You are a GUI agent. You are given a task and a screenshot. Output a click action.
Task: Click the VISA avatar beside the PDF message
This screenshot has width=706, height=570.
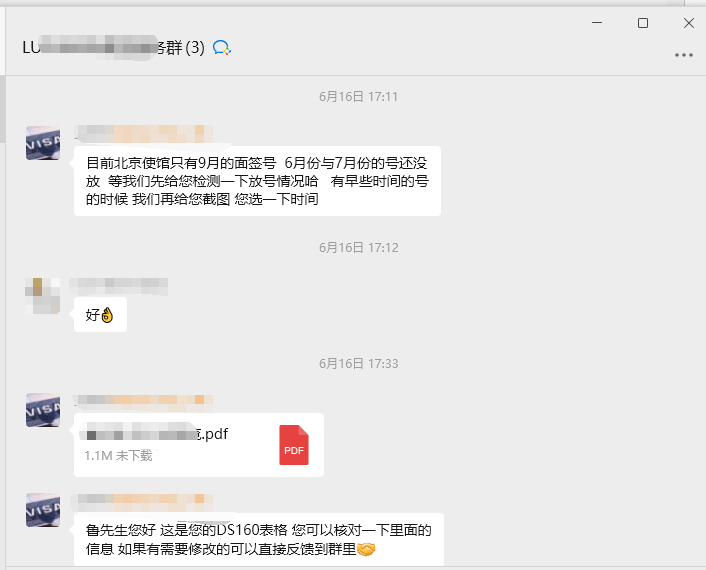coord(43,410)
